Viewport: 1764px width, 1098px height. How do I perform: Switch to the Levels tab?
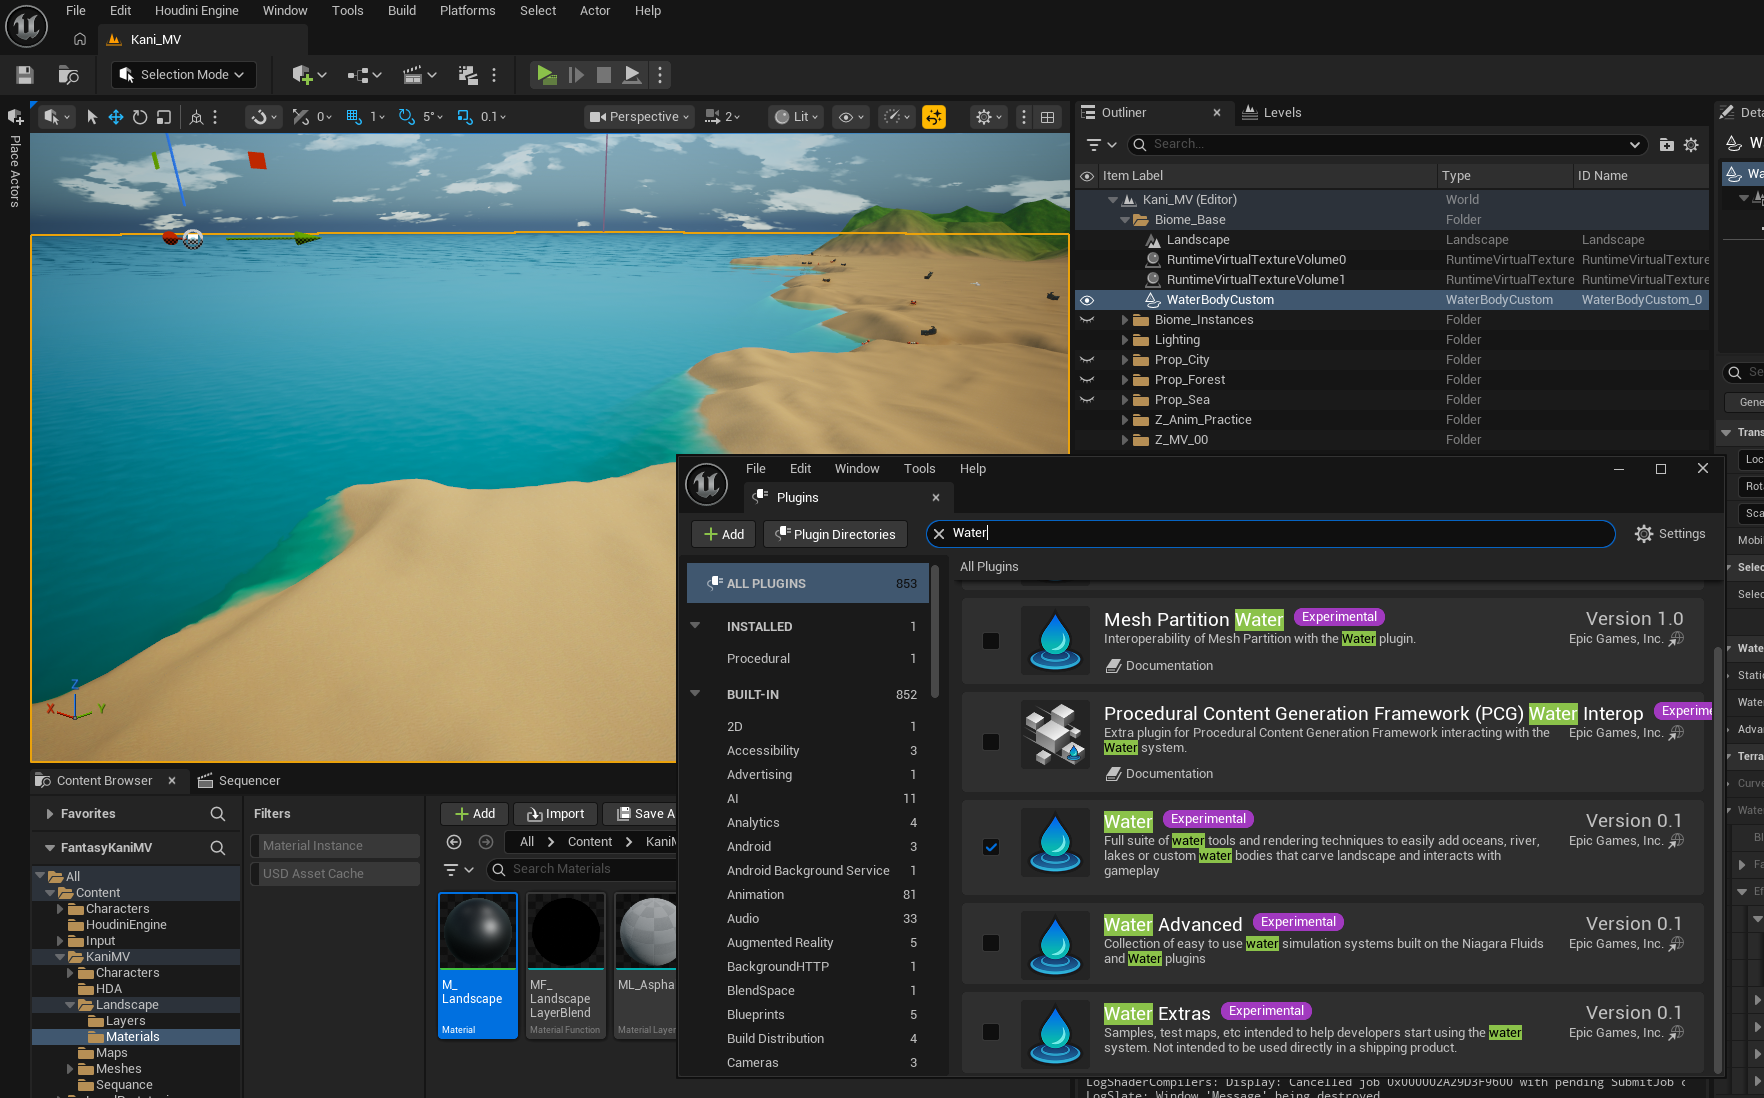coord(1272,113)
